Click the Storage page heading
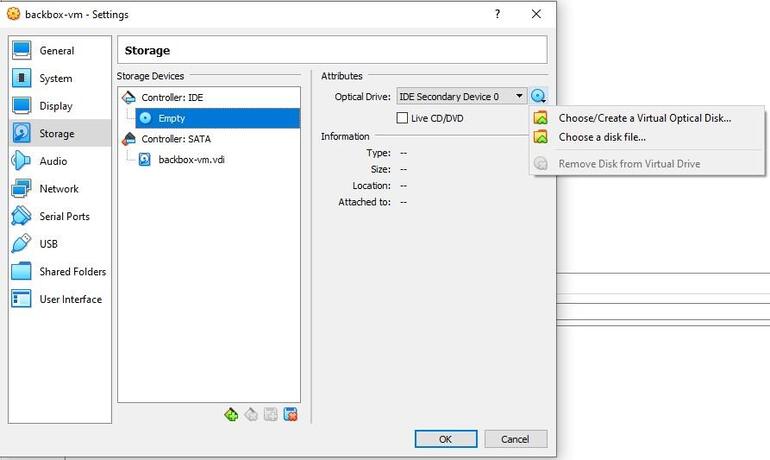The image size is (770, 460). (147, 50)
